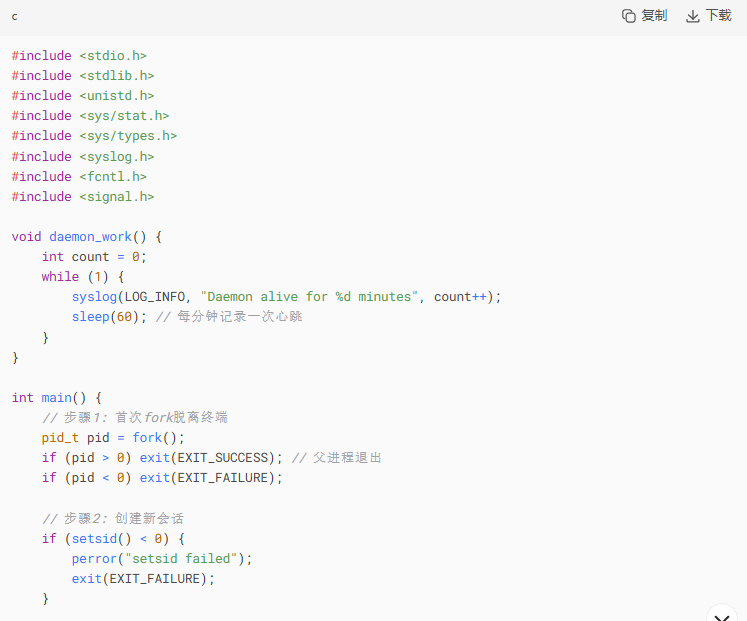Click the comment "步骤1: 首次fork脱离终端"
The width and height of the screenshot is (747, 621).
[x=146, y=418]
